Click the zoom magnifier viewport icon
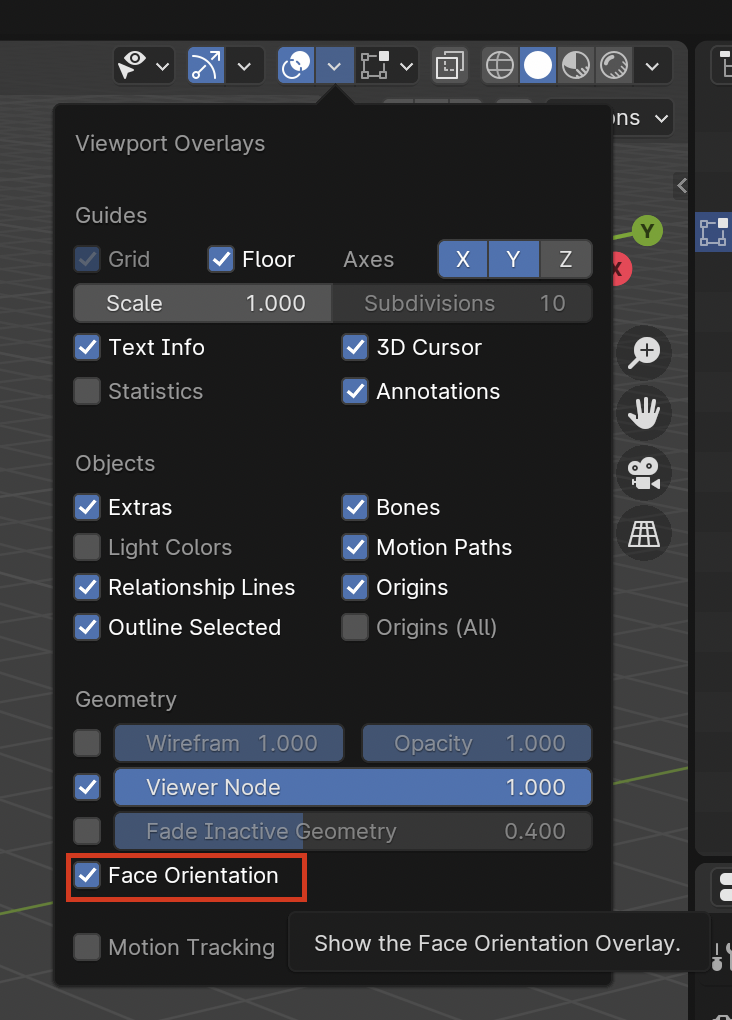This screenshot has width=732, height=1020. [644, 352]
